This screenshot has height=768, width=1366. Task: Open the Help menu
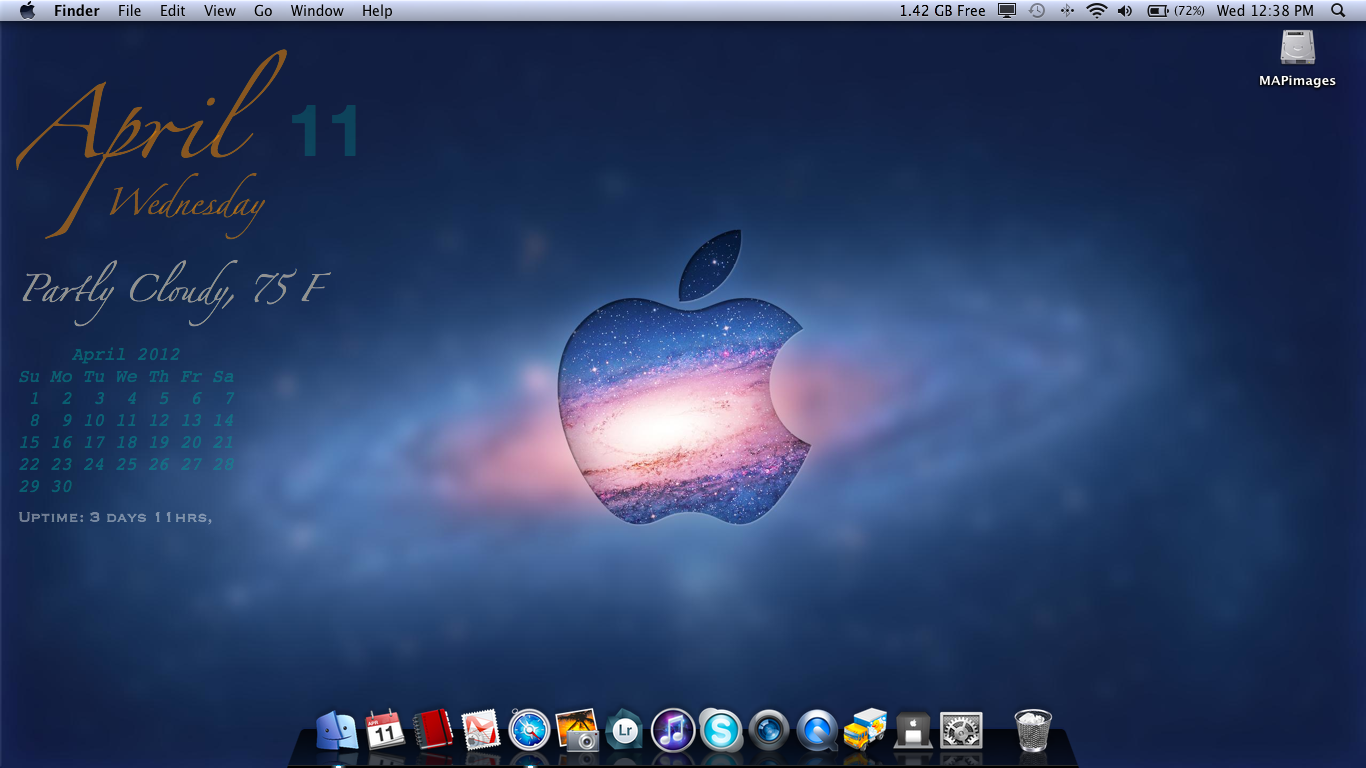point(377,11)
